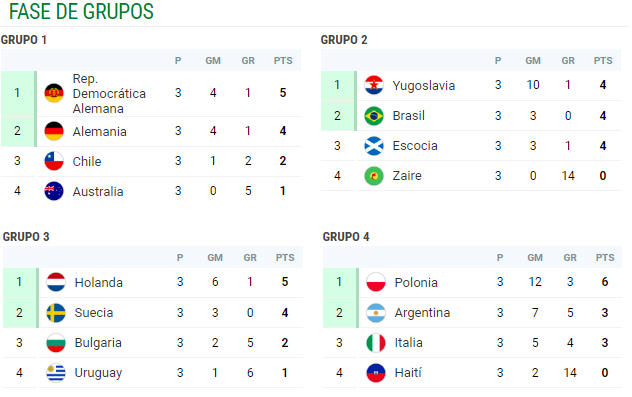Open the Italia team link
Screen dimensions: 632x397
[408, 343]
